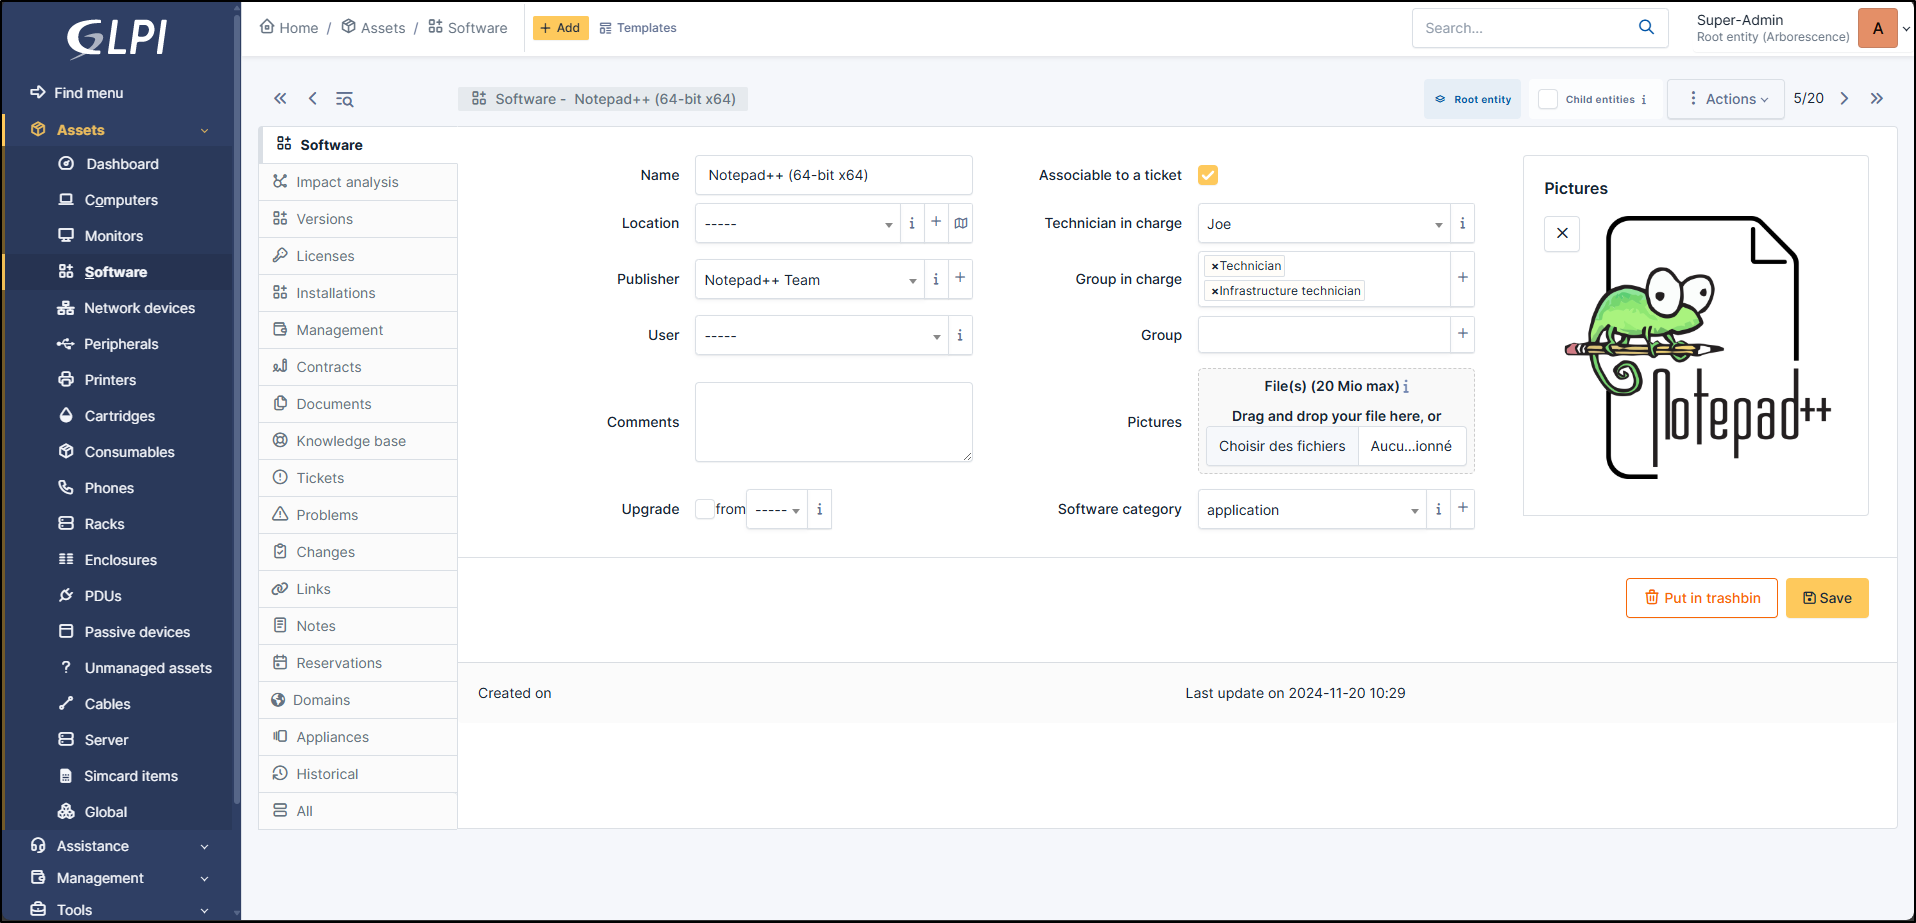Click the GLPI logo

coord(117,38)
